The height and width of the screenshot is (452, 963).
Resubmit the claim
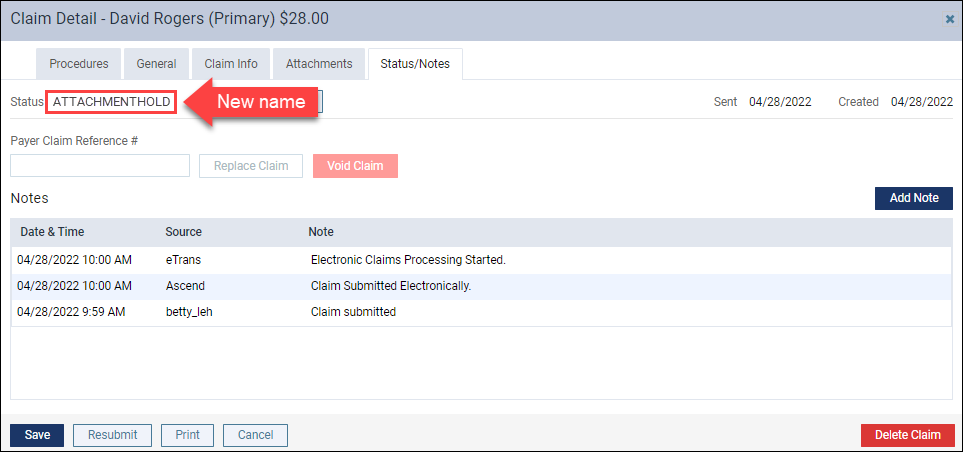[112, 435]
